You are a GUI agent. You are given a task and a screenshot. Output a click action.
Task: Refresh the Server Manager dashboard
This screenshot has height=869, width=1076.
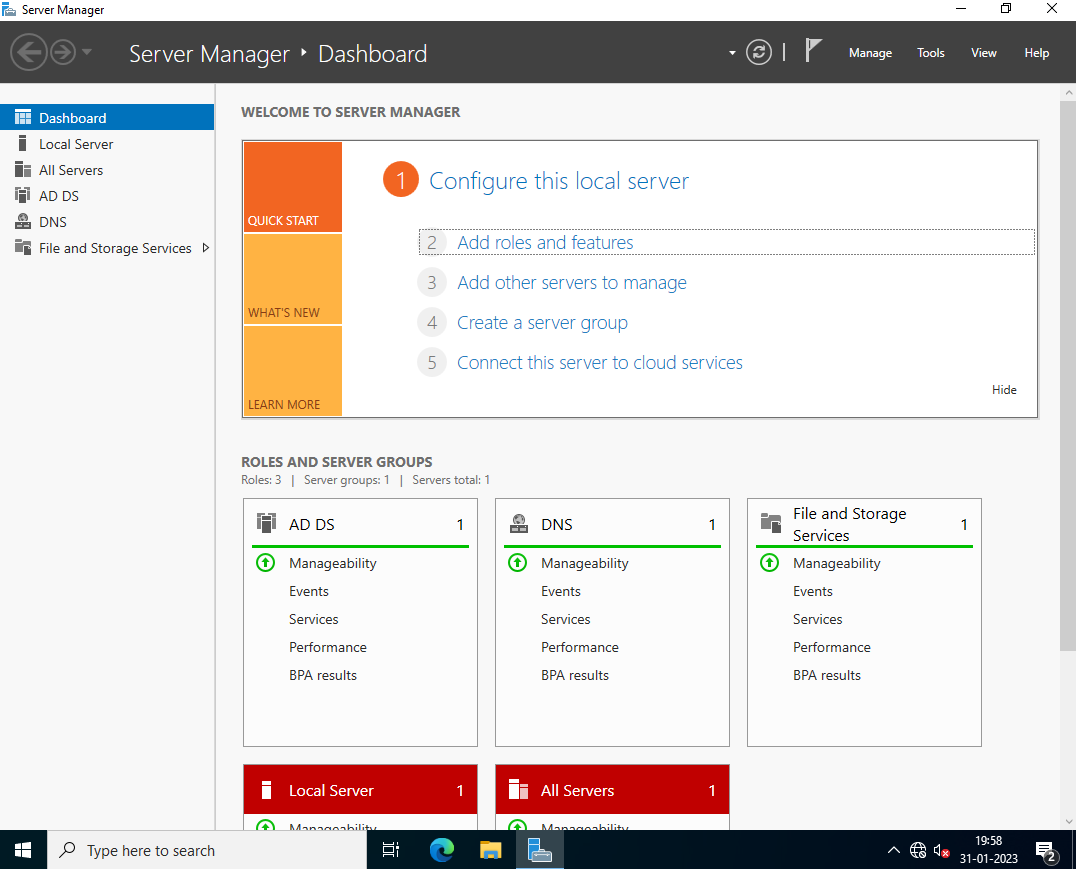[758, 52]
